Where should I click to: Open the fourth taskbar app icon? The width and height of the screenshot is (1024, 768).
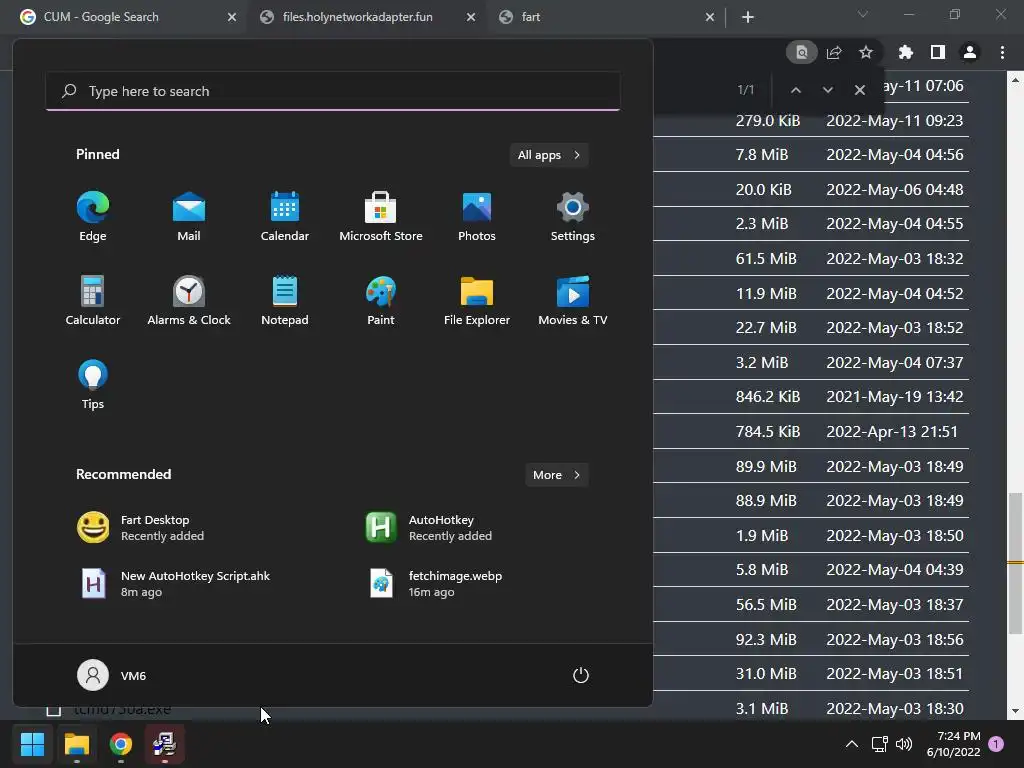click(165, 743)
